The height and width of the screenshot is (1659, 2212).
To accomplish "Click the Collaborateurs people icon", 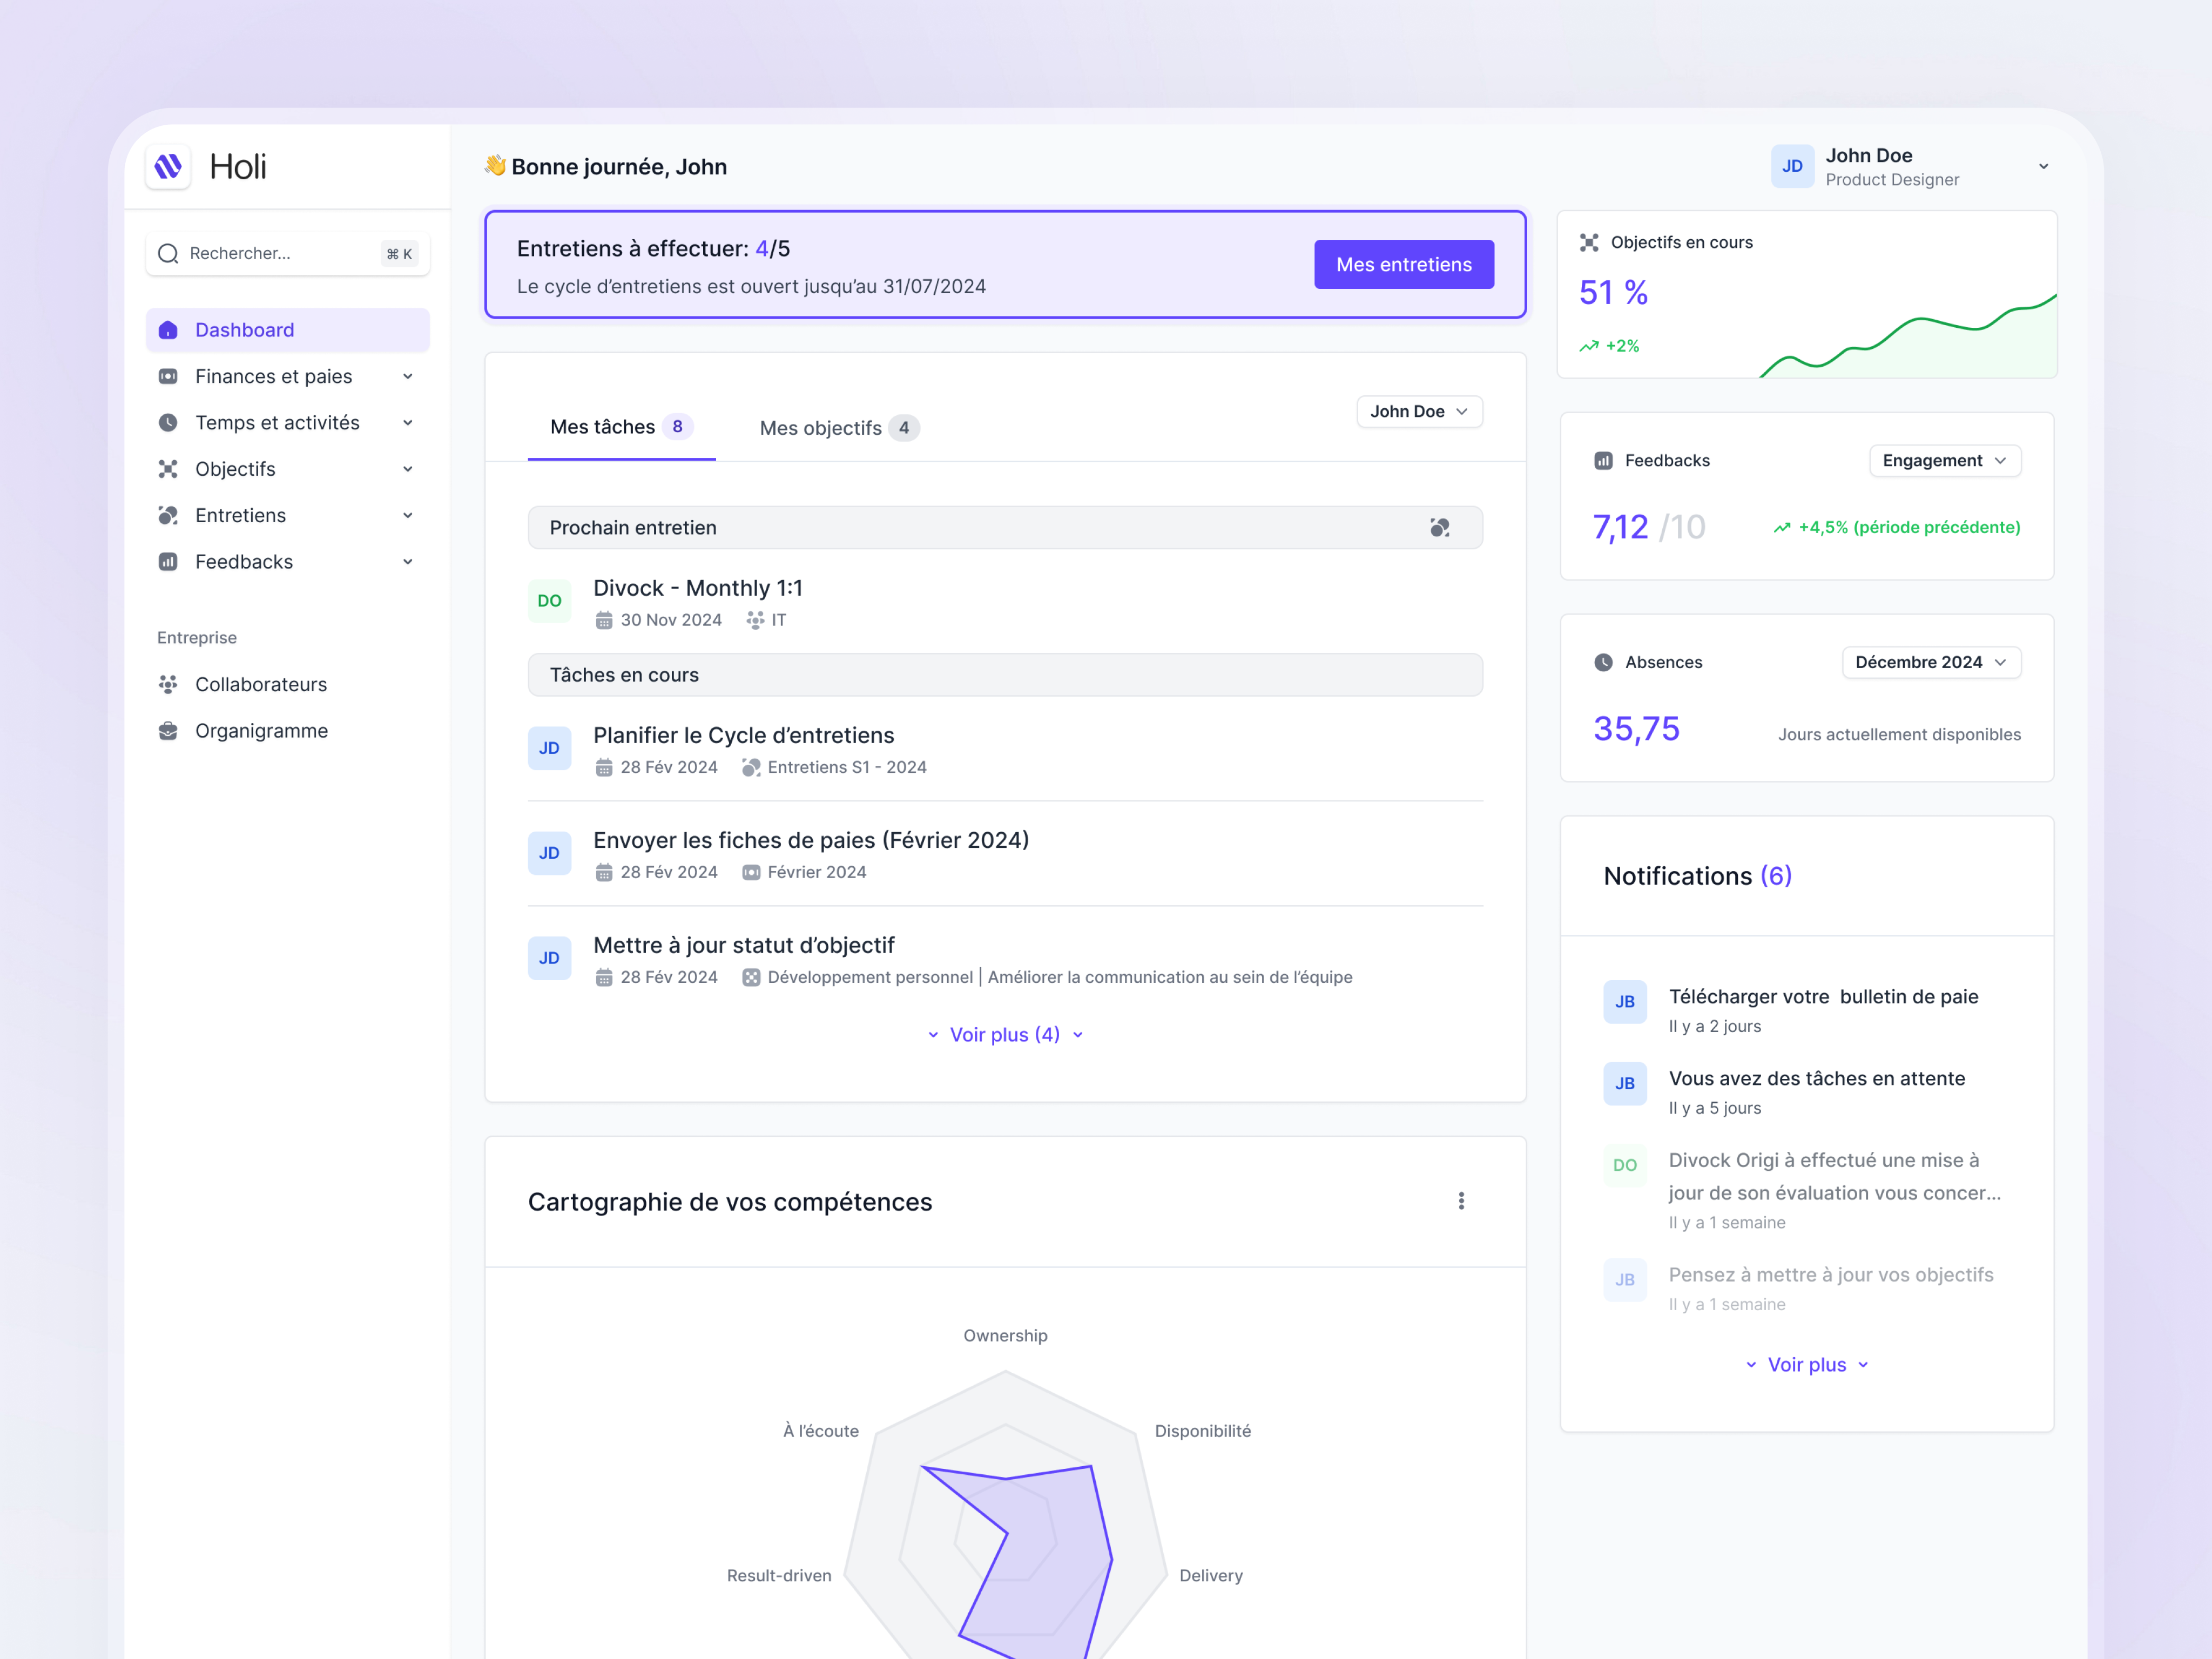I will (x=168, y=684).
